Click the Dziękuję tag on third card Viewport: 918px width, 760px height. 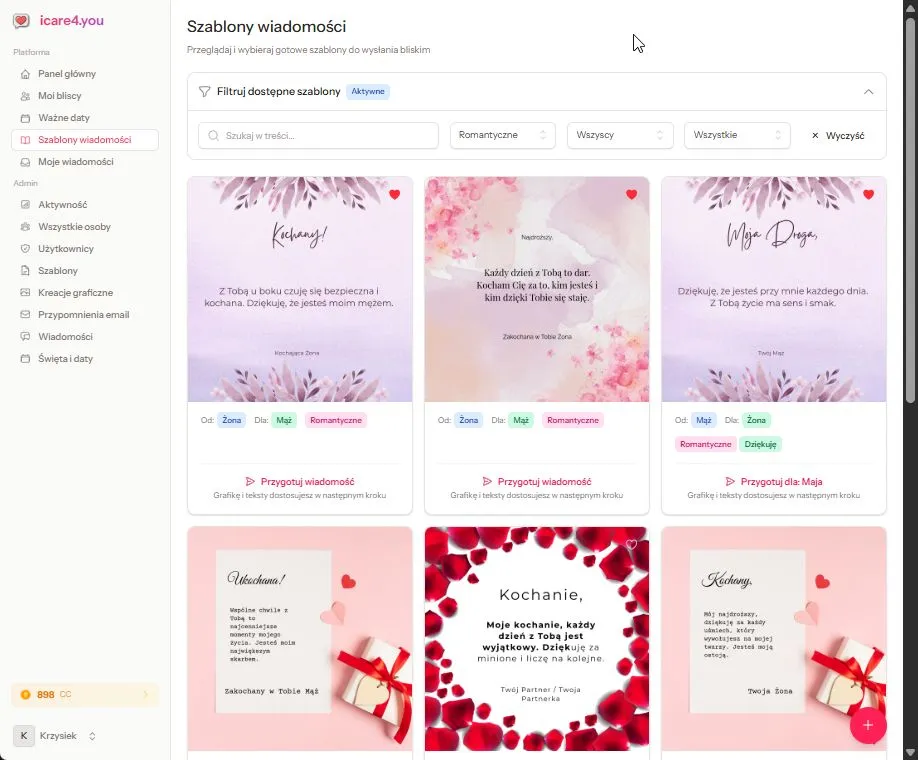click(760, 444)
